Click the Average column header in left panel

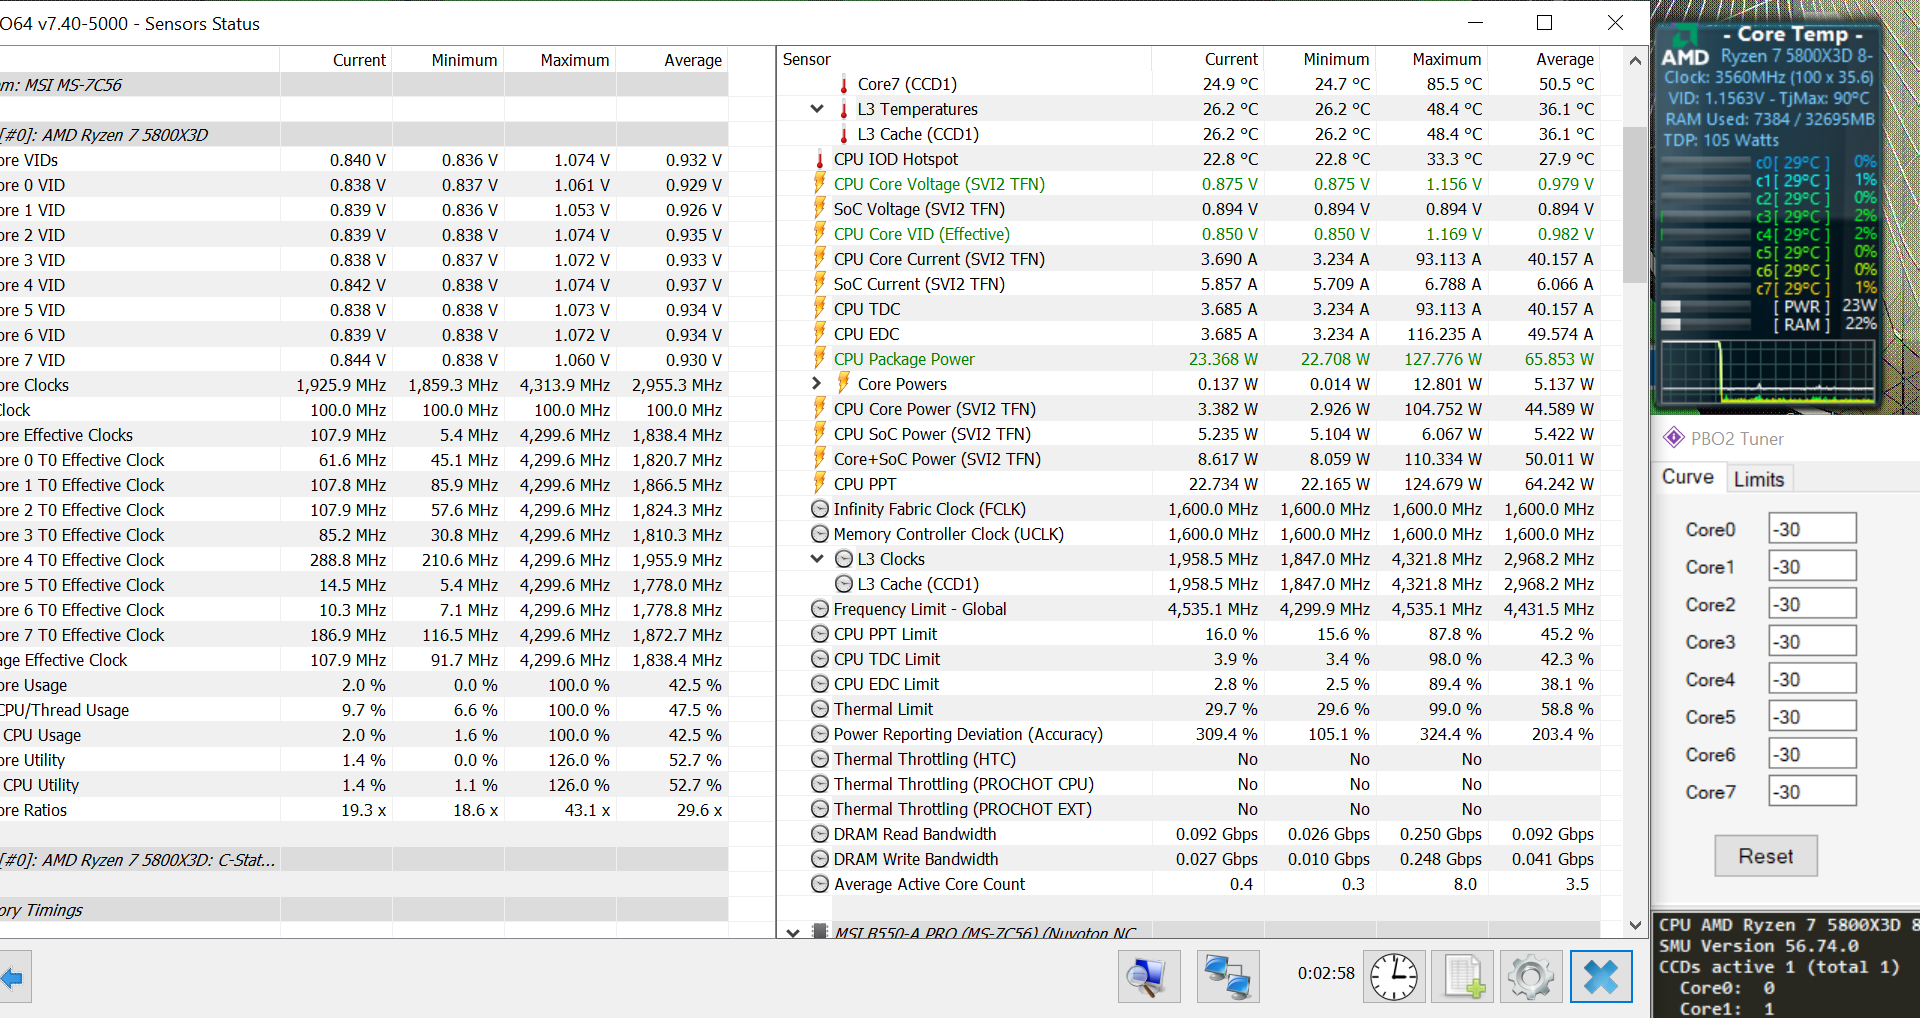(693, 60)
